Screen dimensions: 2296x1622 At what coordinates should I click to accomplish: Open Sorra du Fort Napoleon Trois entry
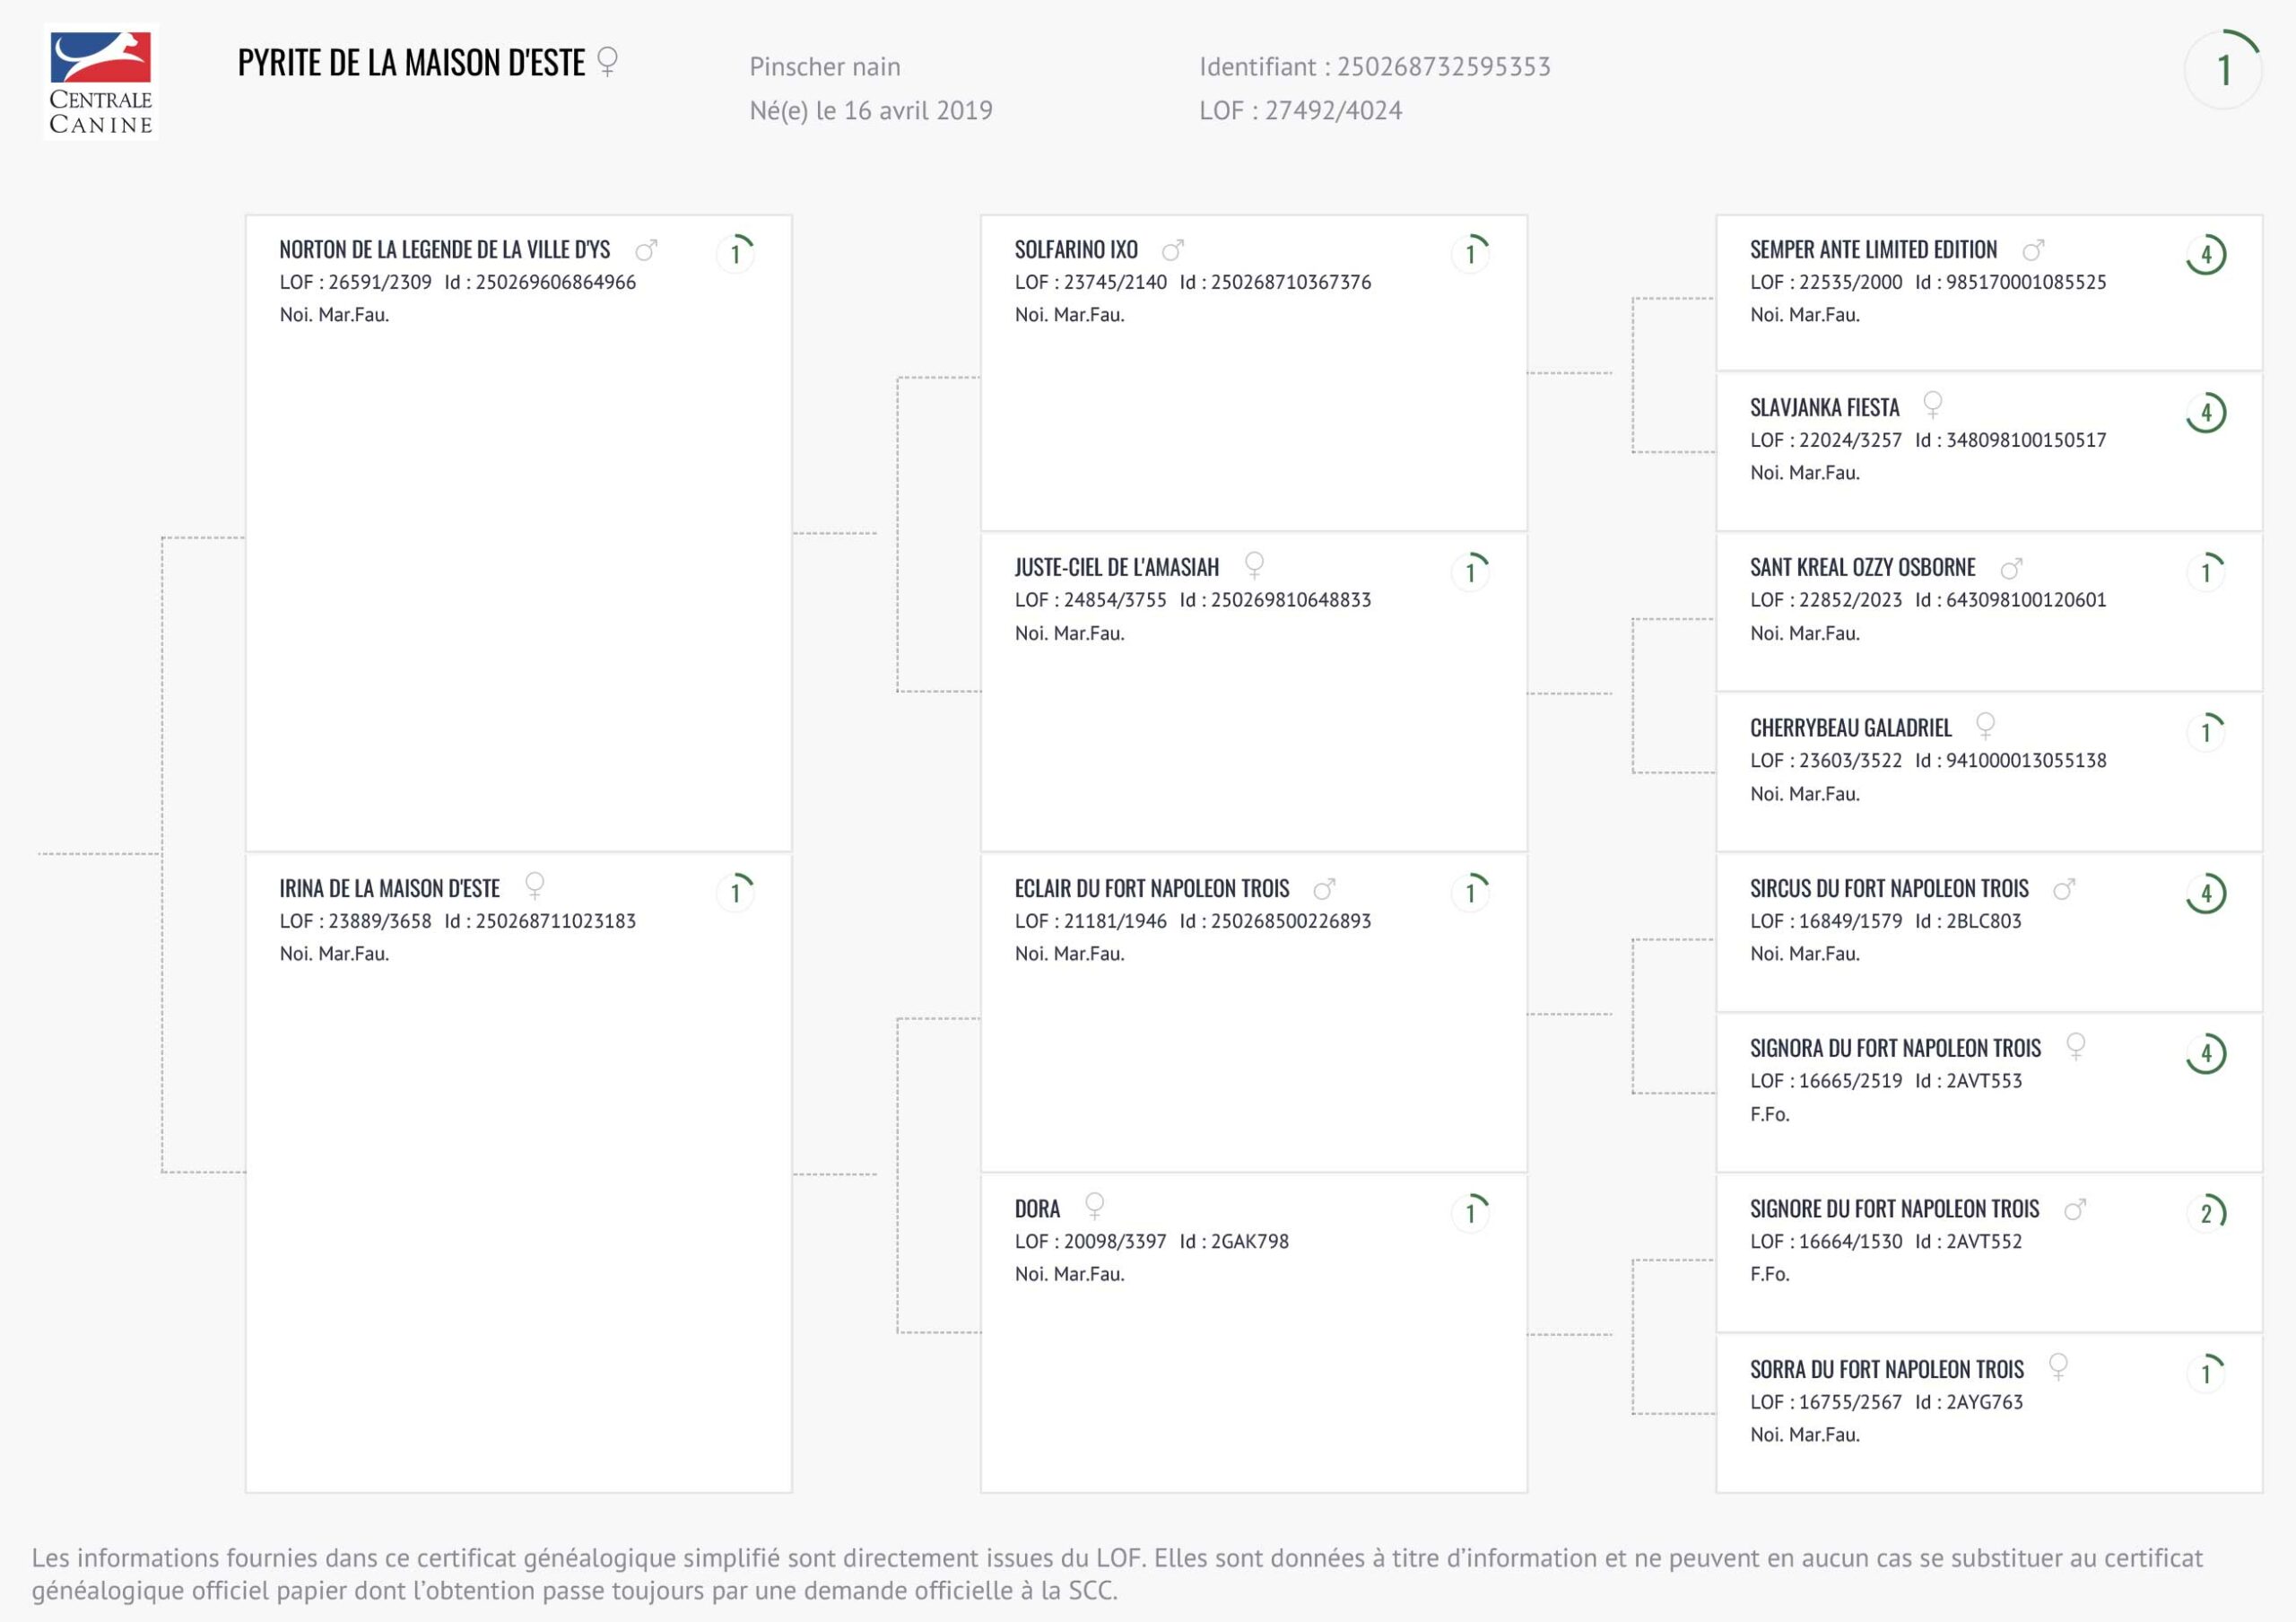[1886, 1370]
